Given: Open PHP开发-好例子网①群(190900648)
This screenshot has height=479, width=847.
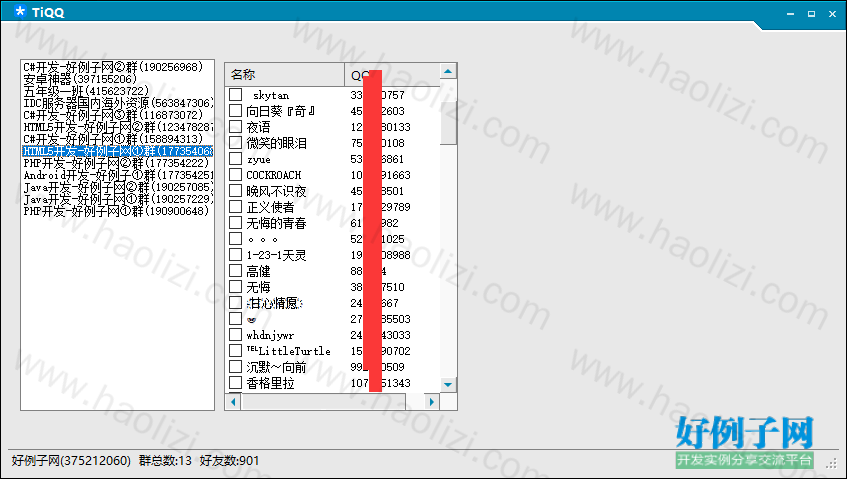Looking at the screenshot, I should pyautogui.click(x=116, y=211).
